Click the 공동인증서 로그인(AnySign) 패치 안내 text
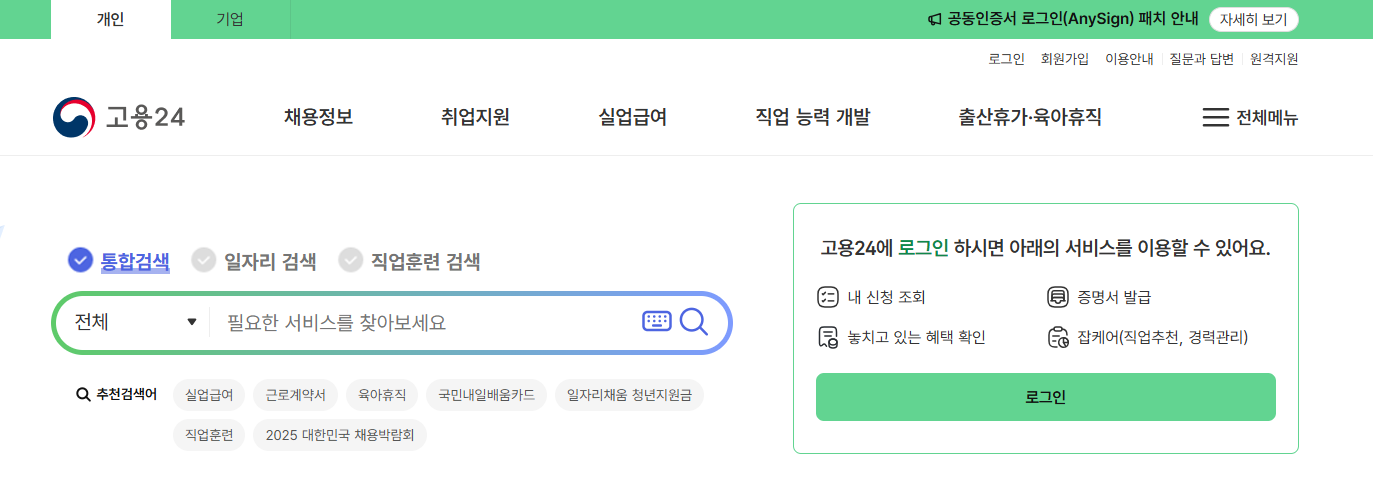 [x=1073, y=20]
